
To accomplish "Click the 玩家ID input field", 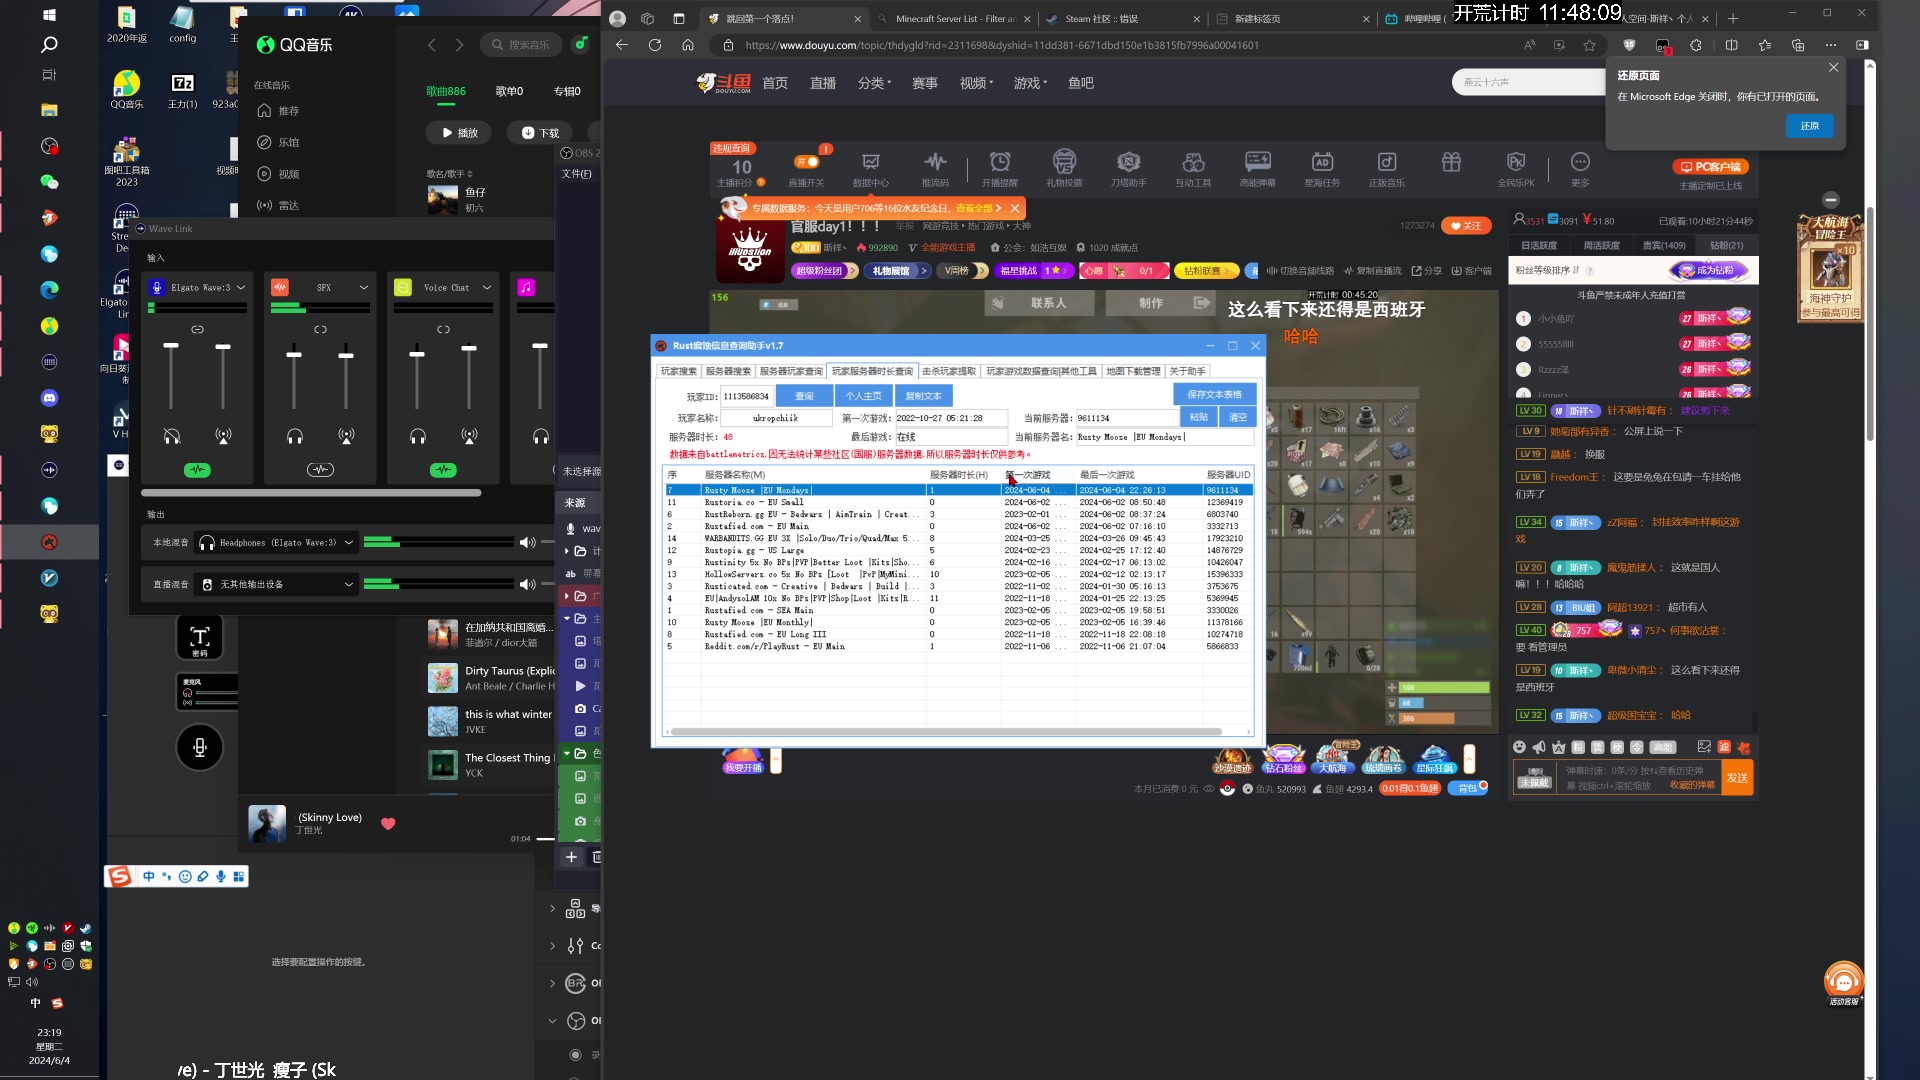I will [746, 396].
